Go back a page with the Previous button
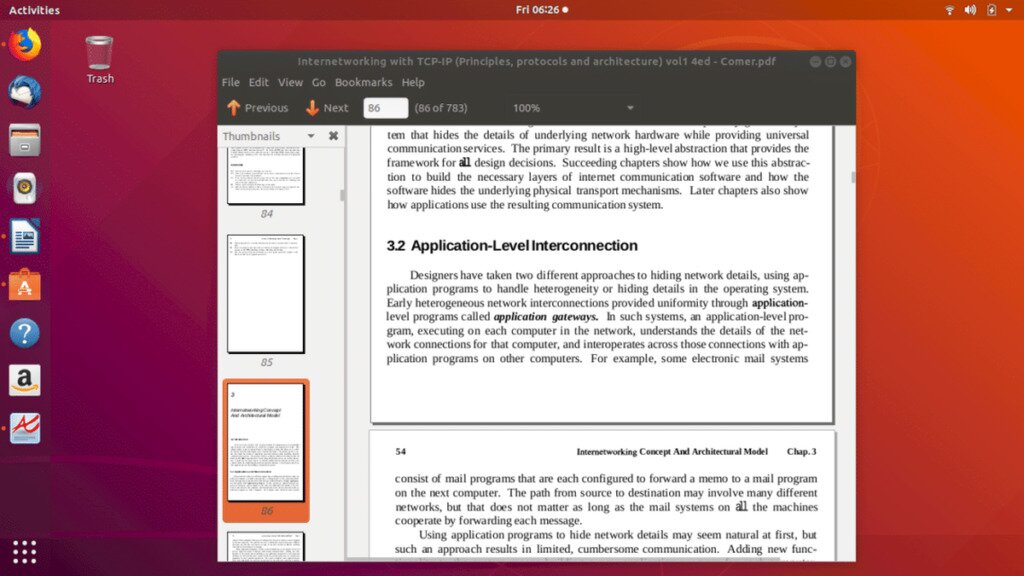 (x=260, y=107)
